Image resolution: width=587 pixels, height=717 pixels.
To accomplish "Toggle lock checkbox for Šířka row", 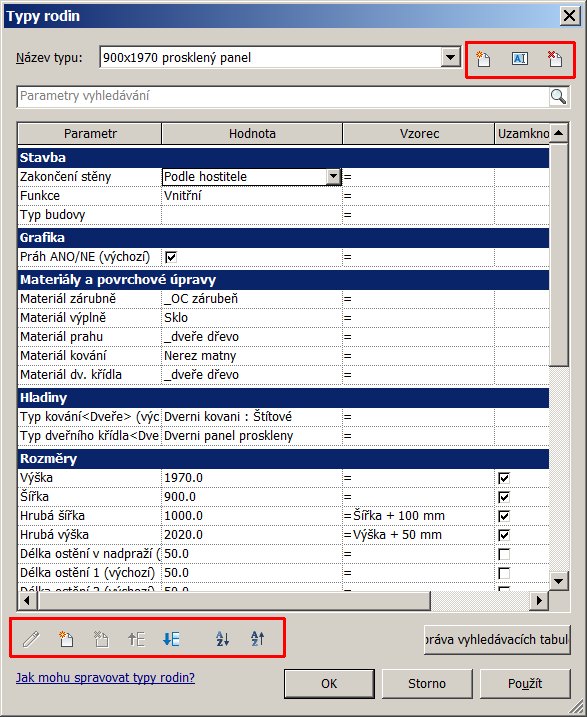I will (504, 497).
